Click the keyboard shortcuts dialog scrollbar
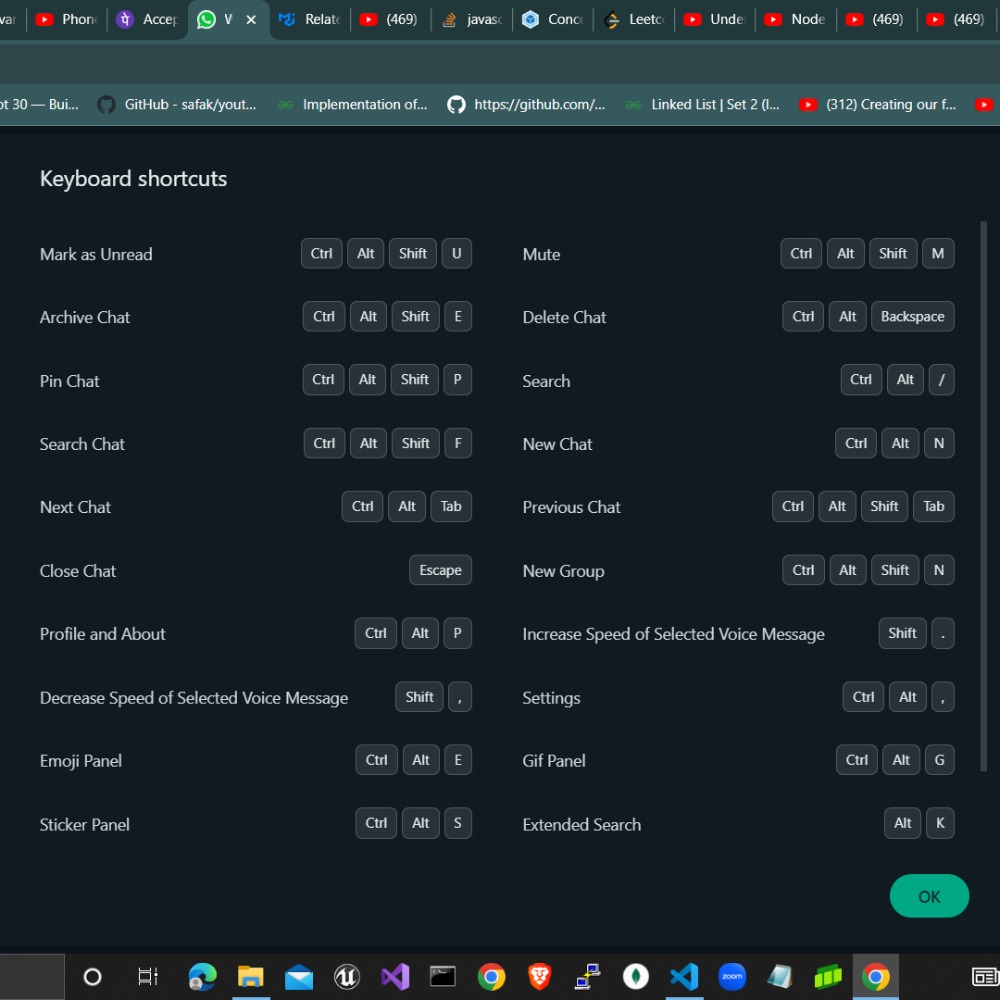 point(983,500)
